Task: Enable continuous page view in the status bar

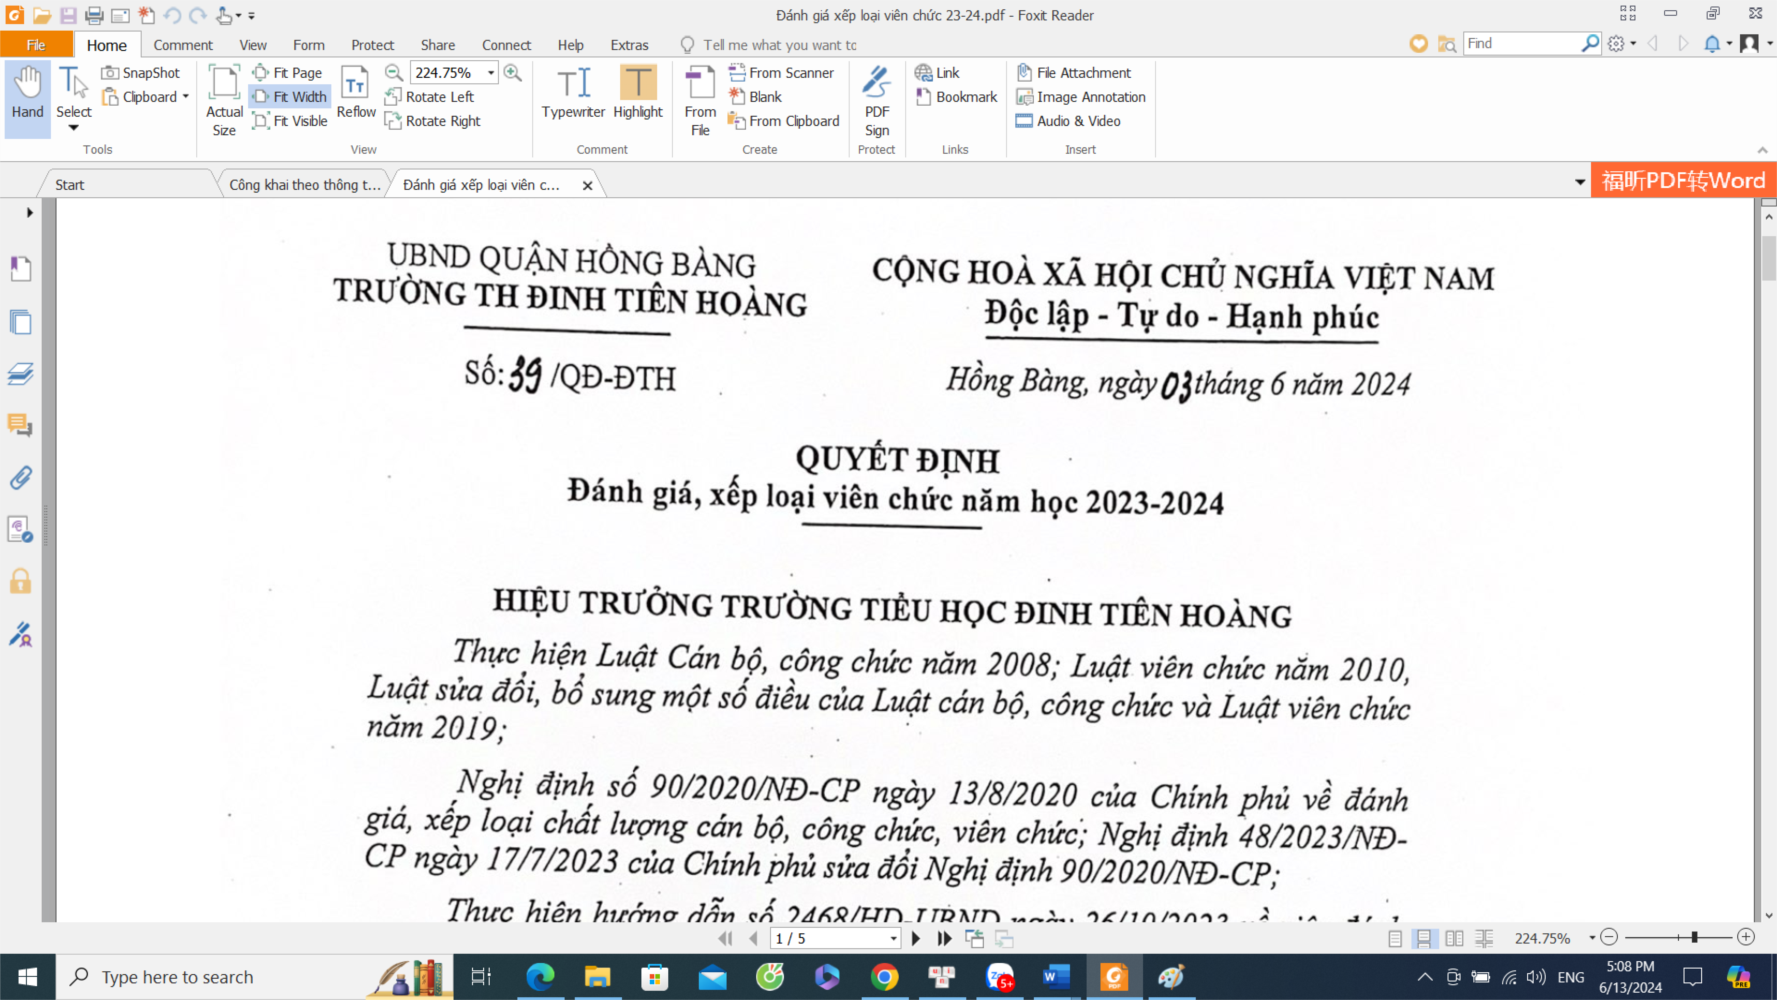Action: pos(1423,938)
